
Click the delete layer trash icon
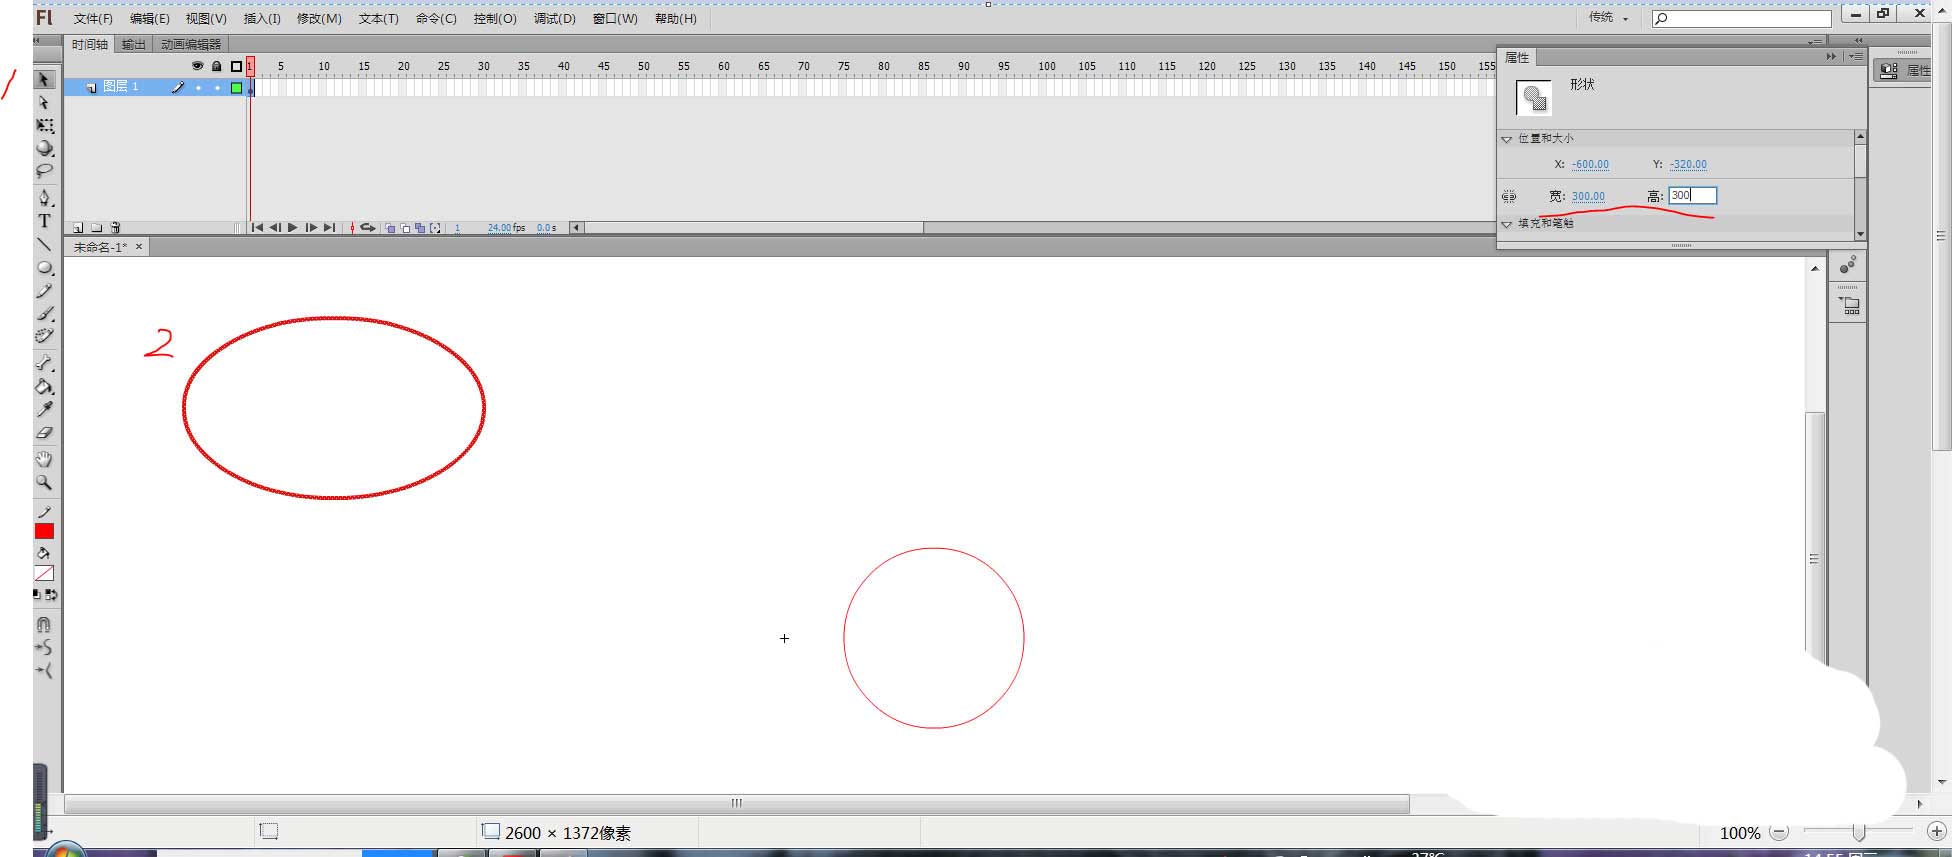coord(115,228)
